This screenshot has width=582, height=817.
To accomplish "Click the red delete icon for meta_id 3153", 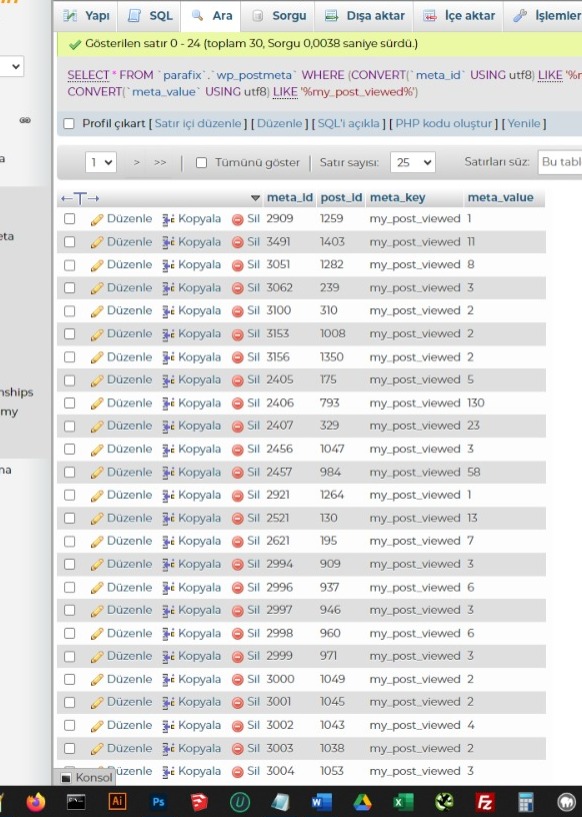I will tap(238, 335).
